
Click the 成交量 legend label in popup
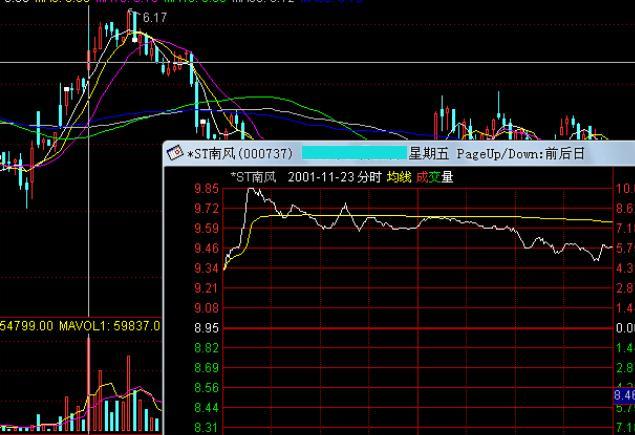[434, 177]
